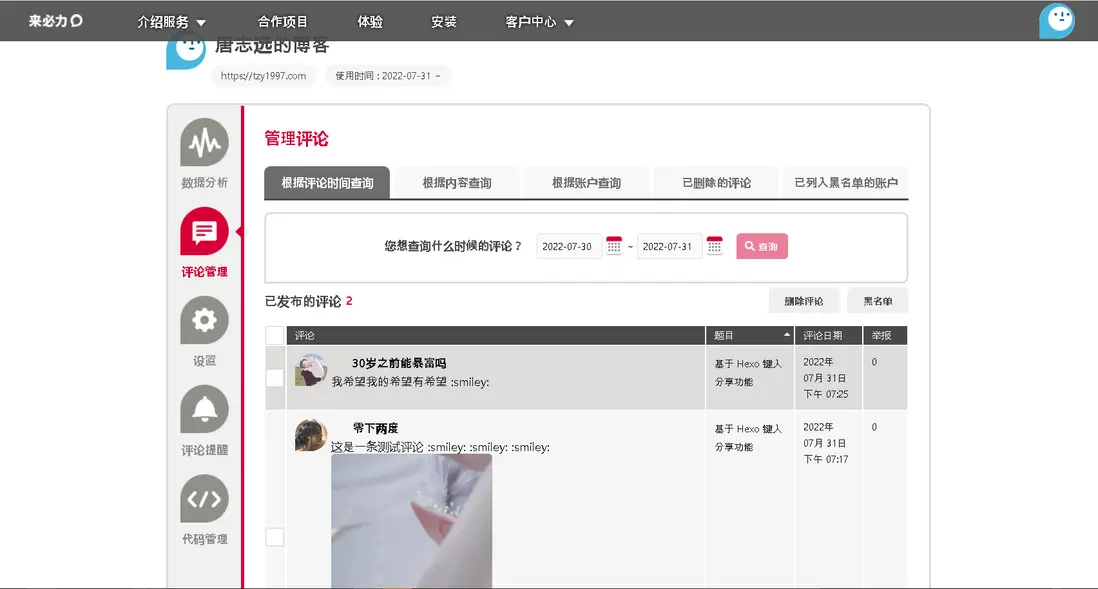Switch to 已删除的评论 tab
Viewport: 1098px width, 589px height.
coord(716,183)
